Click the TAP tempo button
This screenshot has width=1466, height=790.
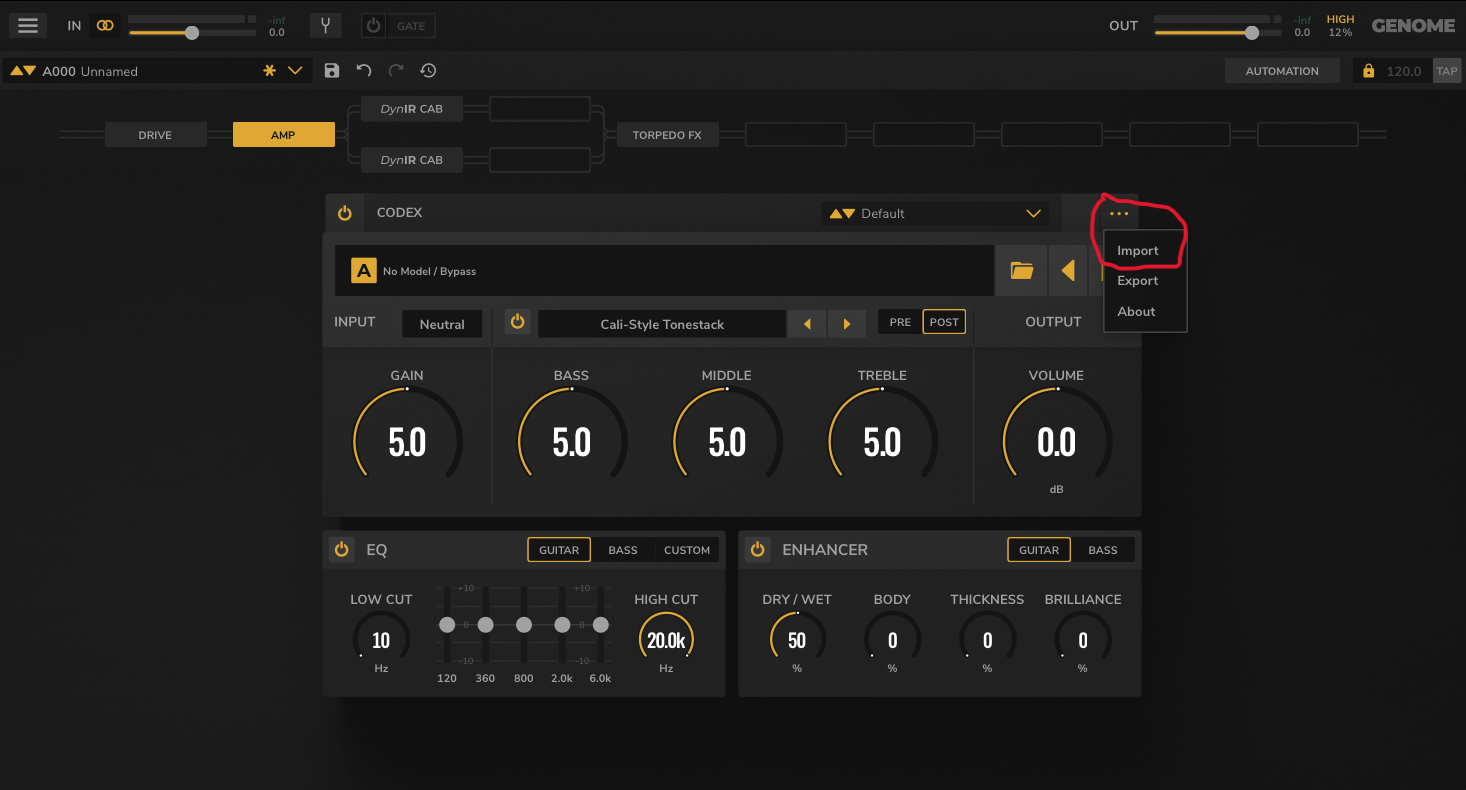pyautogui.click(x=1447, y=71)
